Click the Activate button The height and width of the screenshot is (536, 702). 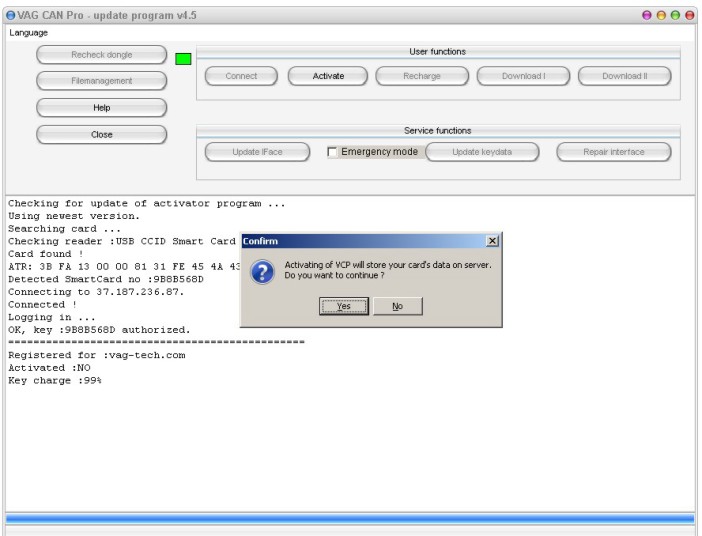[x=328, y=76]
